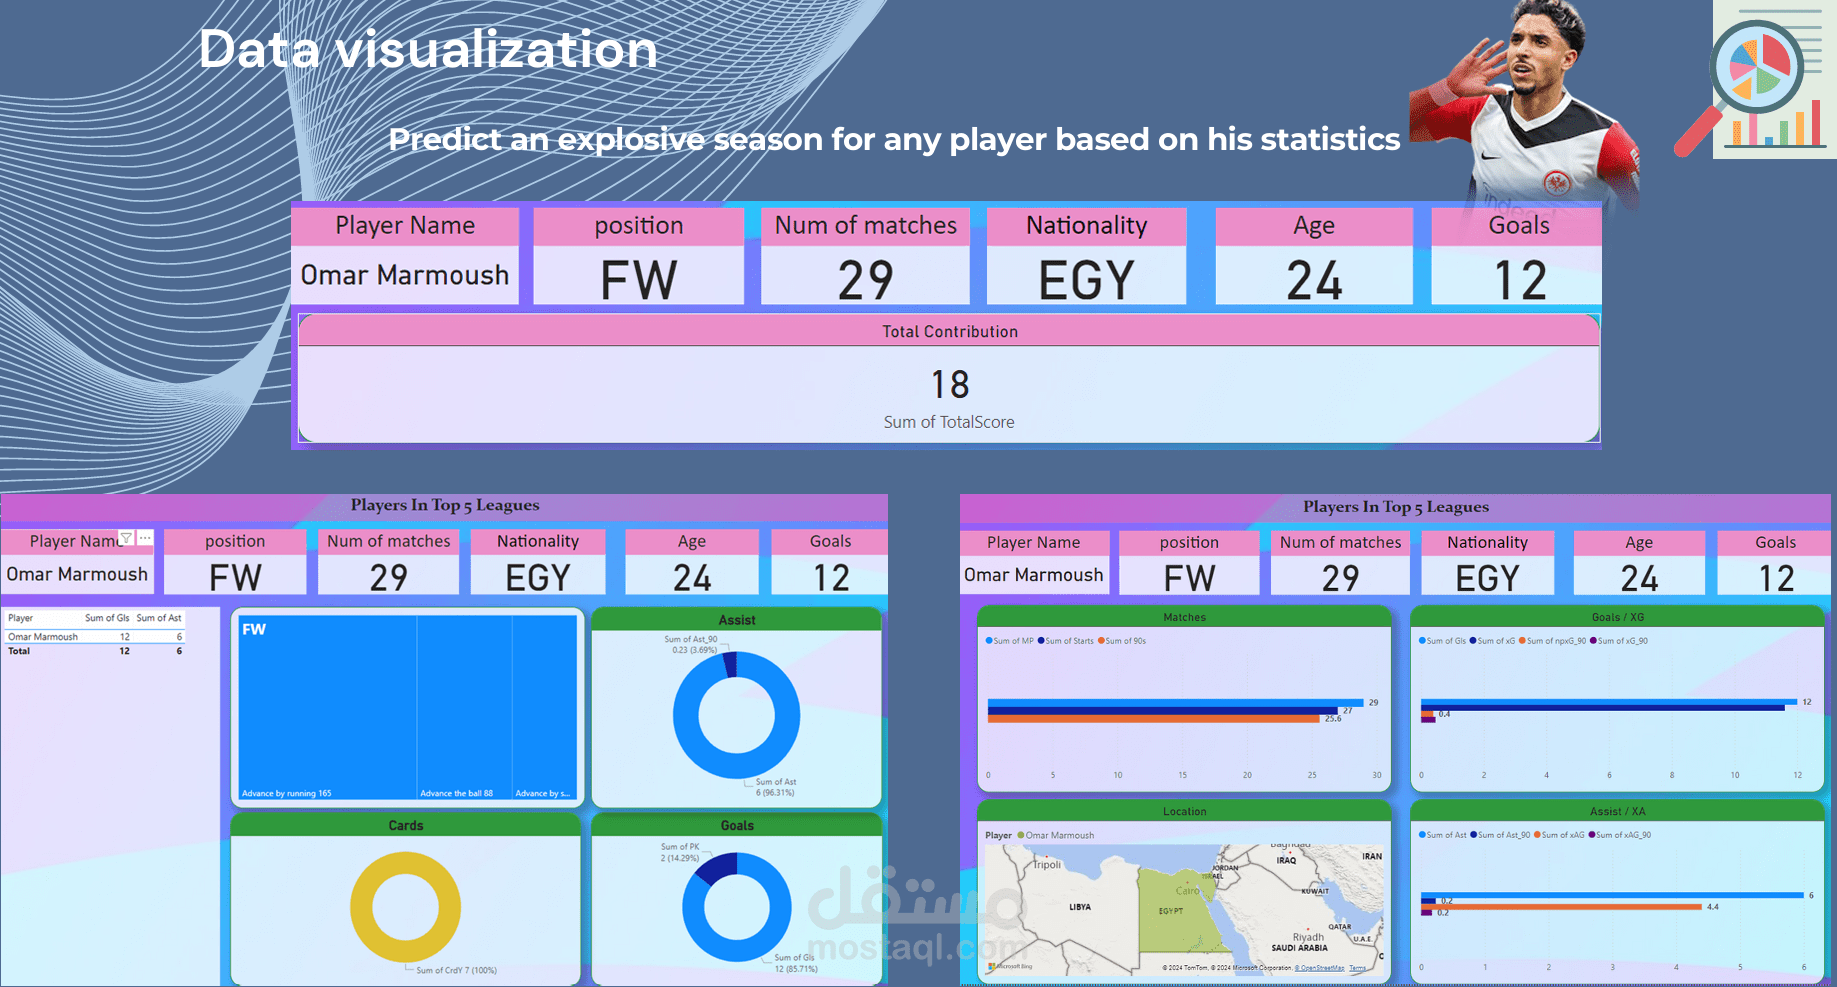This screenshot has width=1837, height=987.
Task: Click the Sum of TotalScore label
Action: coord(949,422)
